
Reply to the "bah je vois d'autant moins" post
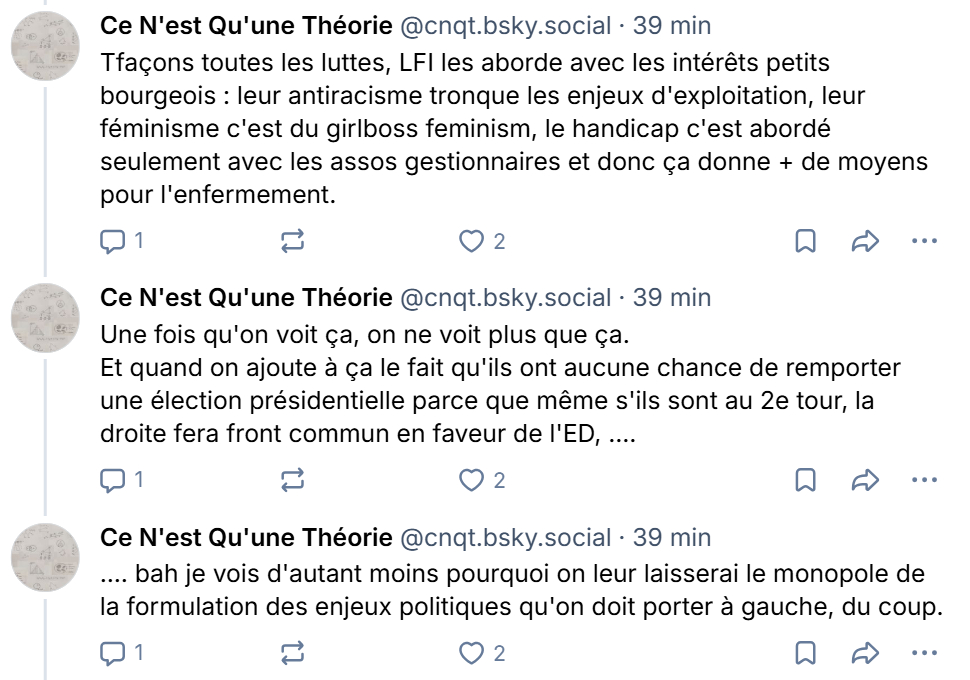(113, 654)
